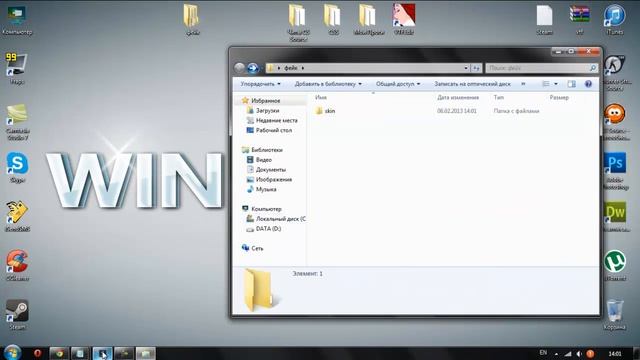Open the Photoshop desktop shortcut
The image size is (640, 360).
tap(615, 171)
